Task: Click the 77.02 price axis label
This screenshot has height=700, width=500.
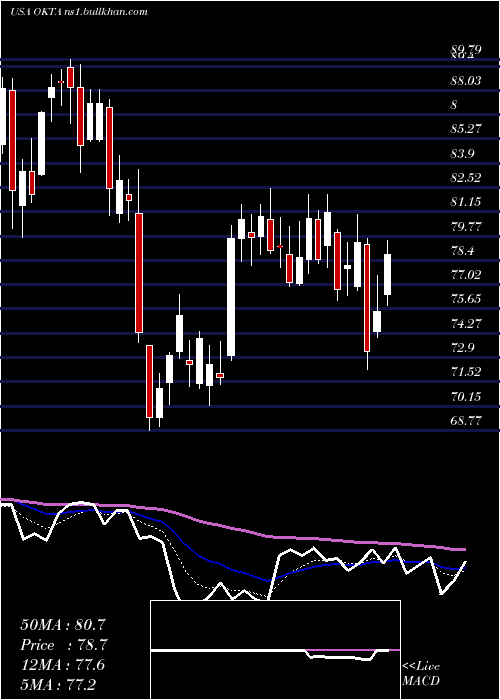Action: [x=467, y=275]
